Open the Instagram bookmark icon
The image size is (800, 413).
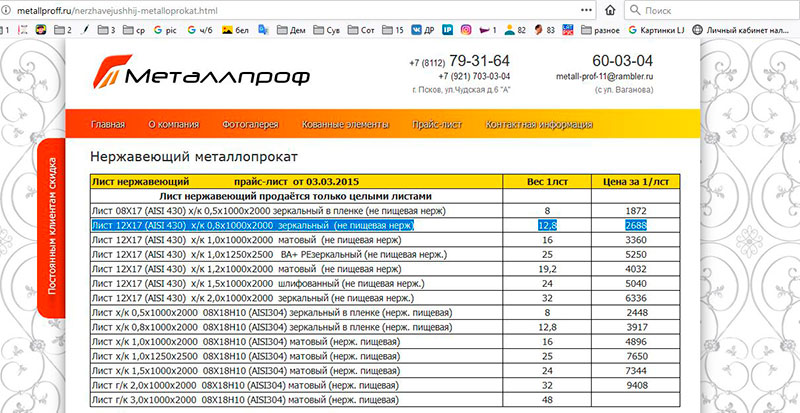467,30
